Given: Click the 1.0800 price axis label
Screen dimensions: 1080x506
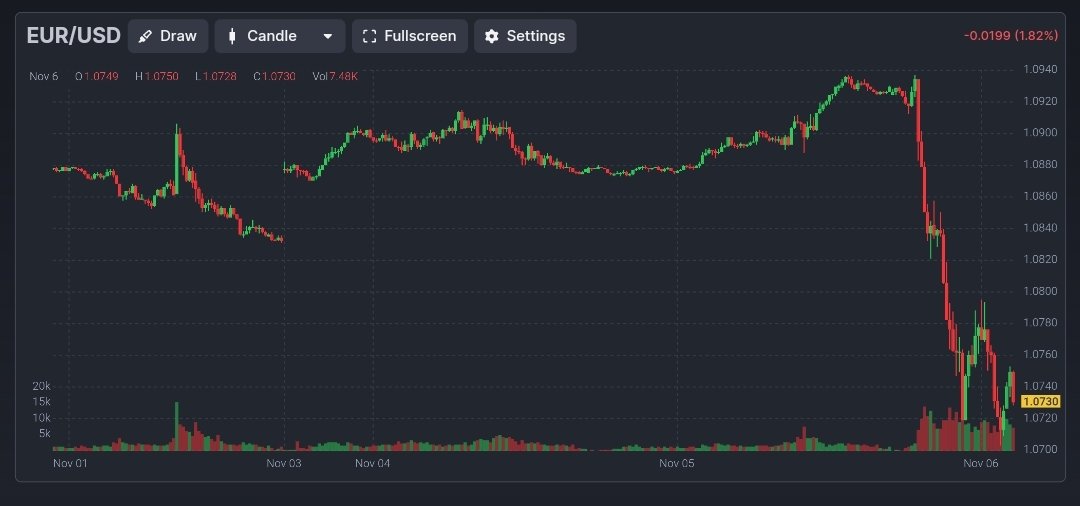Looking at the screenshot, I should click(x=1040, y=291).
